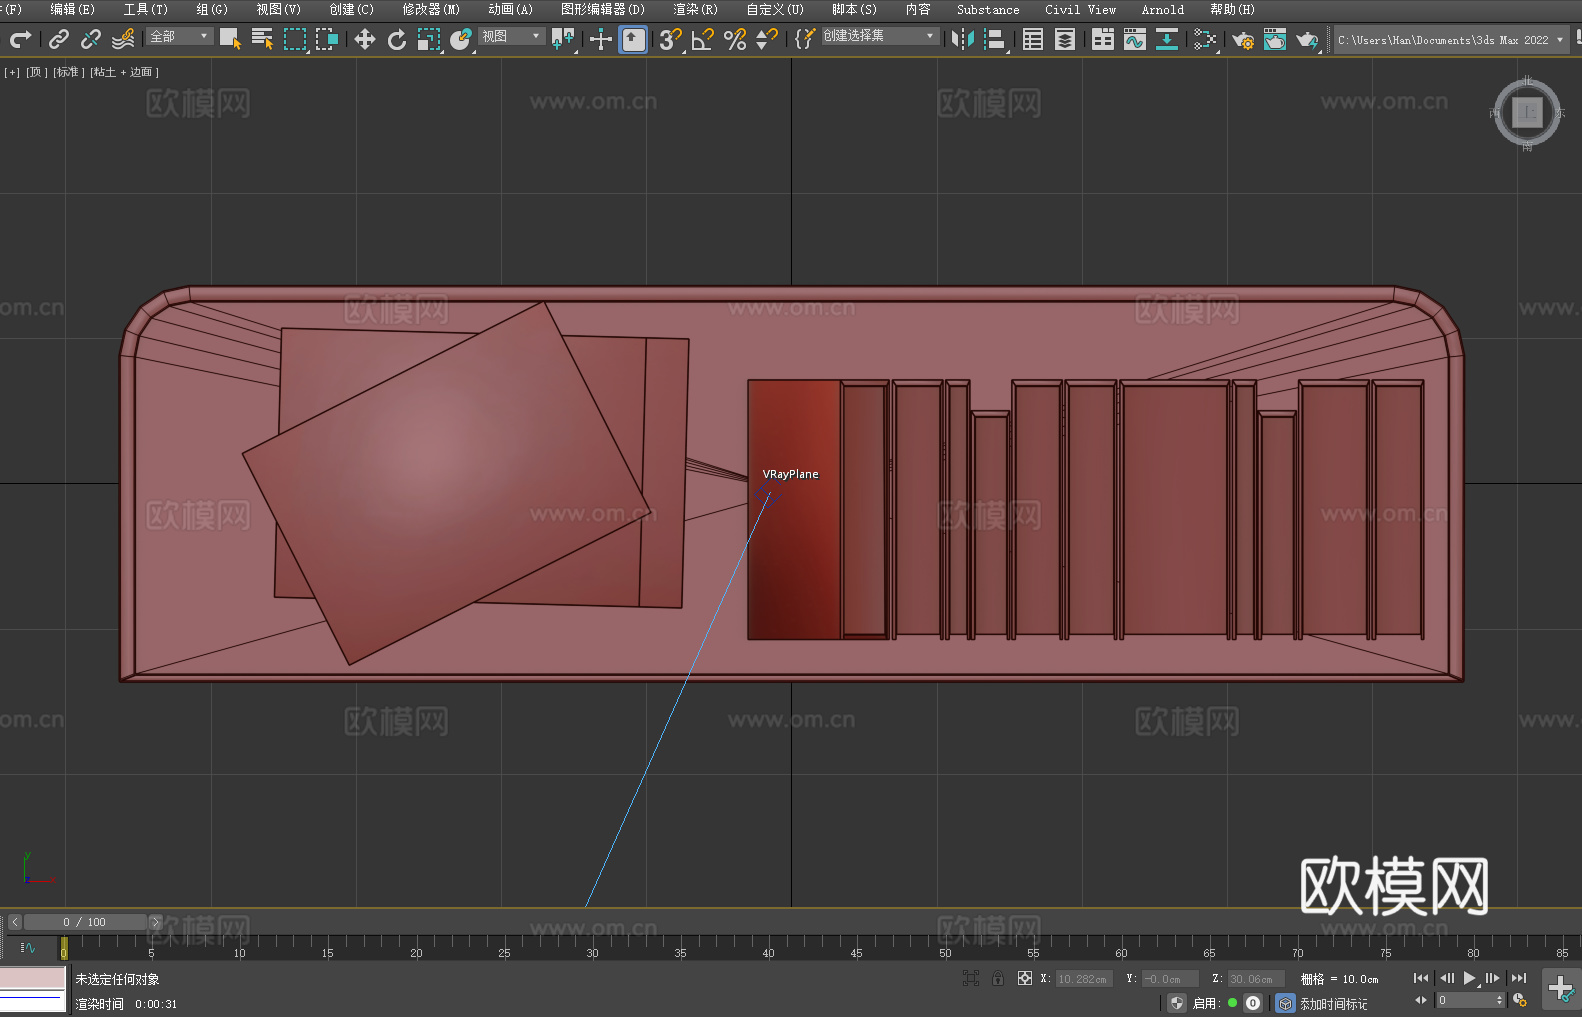This screenshot has height=1017, width=1582.
Task: Open Render Setup teapot gear icon
Action: 1243,39
